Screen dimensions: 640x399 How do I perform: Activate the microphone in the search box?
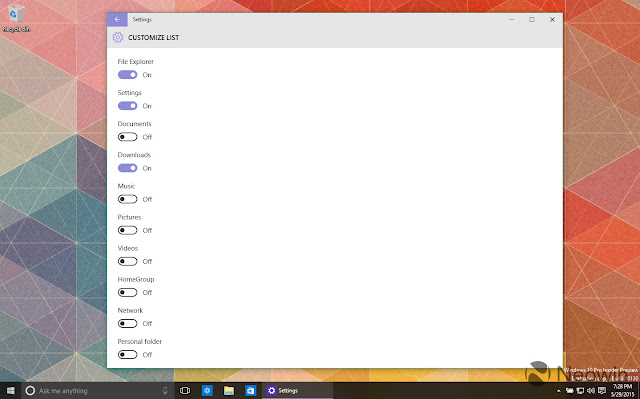(165, 391)
